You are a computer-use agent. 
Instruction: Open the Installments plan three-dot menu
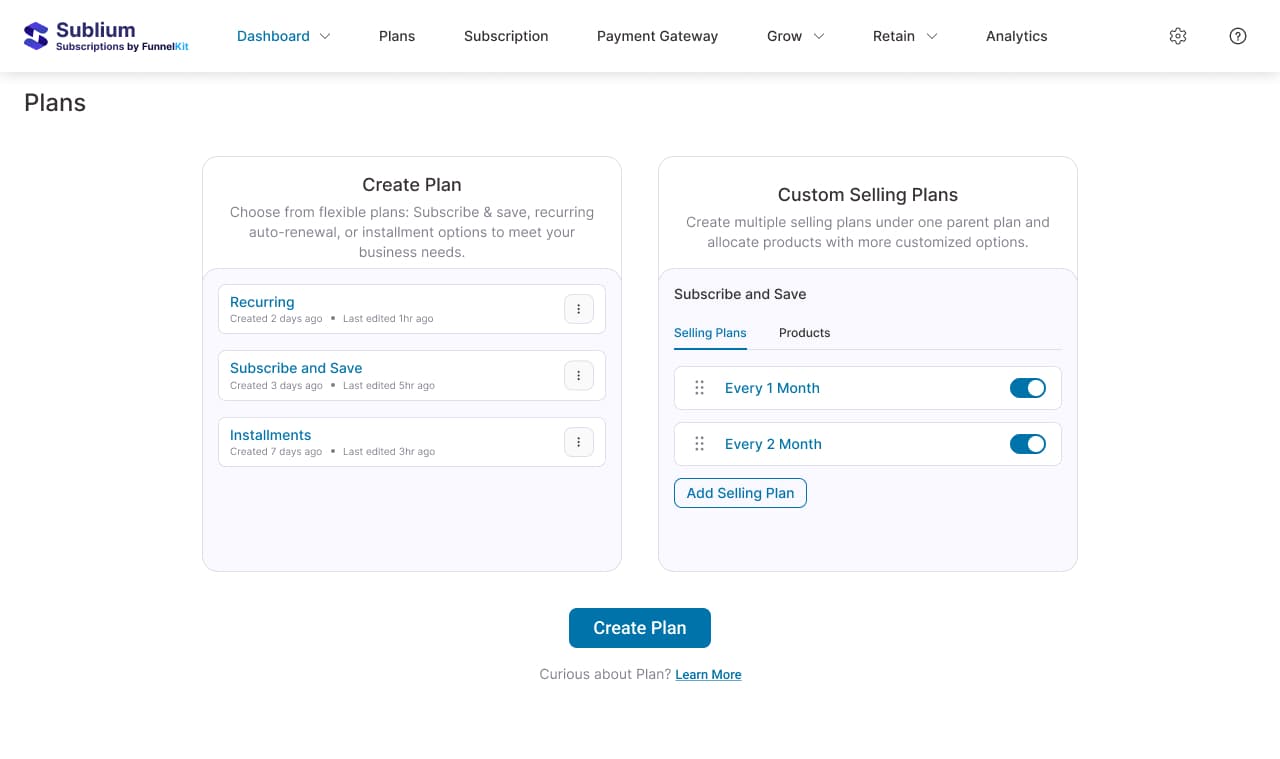tap(579, 442)
